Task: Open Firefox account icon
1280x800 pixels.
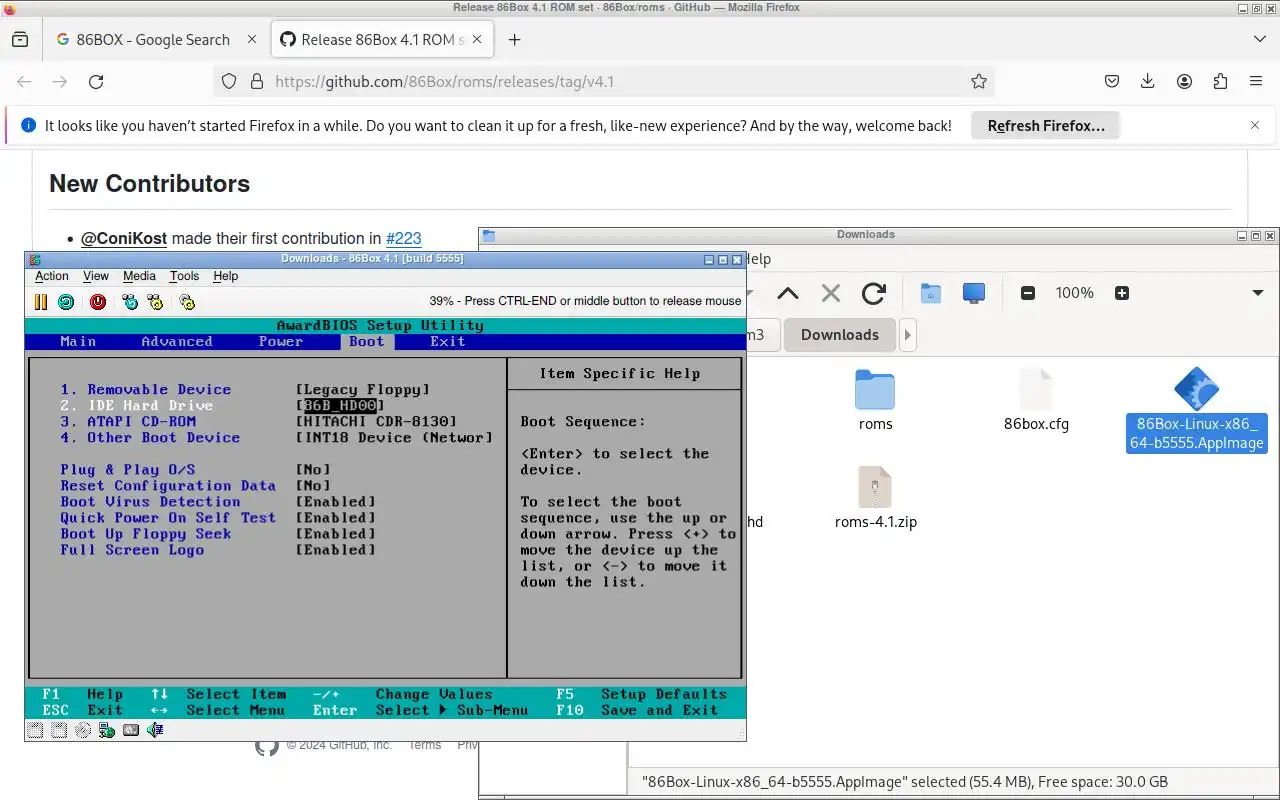Action: point(1184,82)
